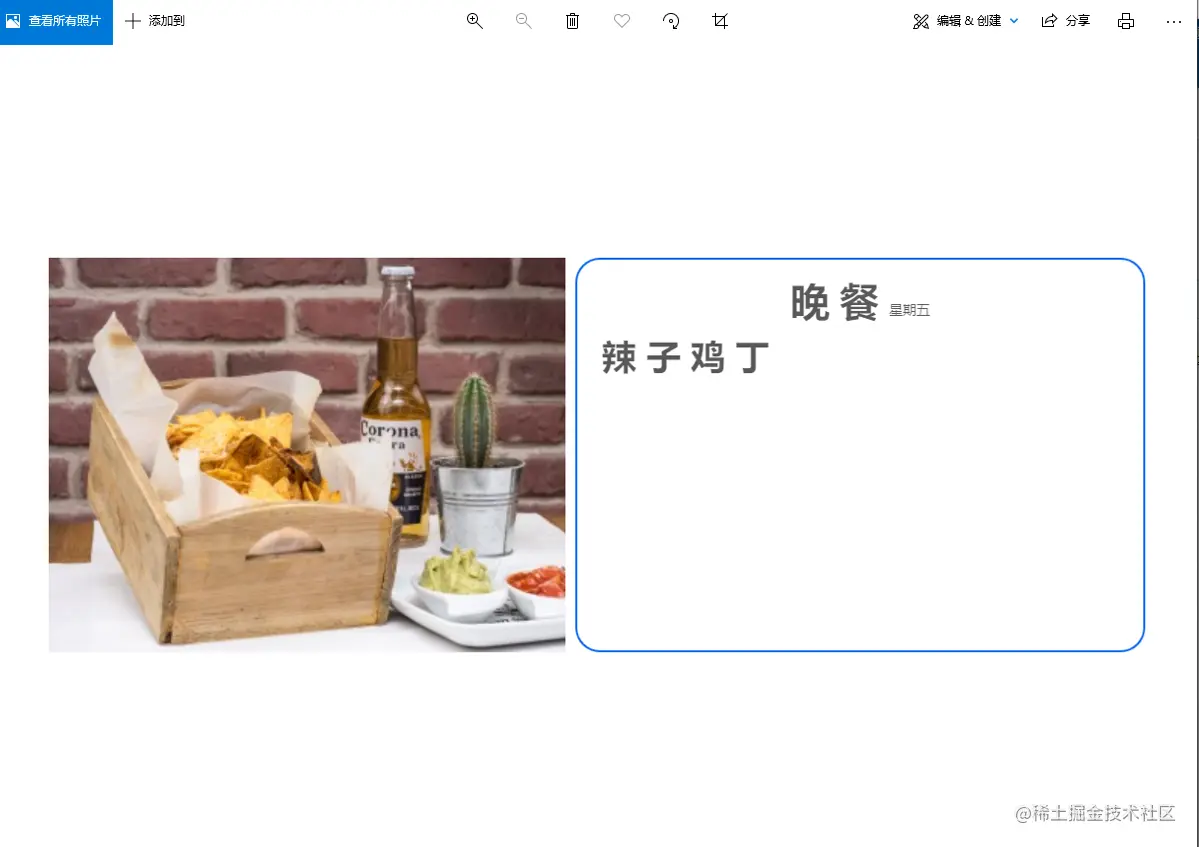Open the See all photos button
Screen dimensions: 1199x847
point(56,21)
